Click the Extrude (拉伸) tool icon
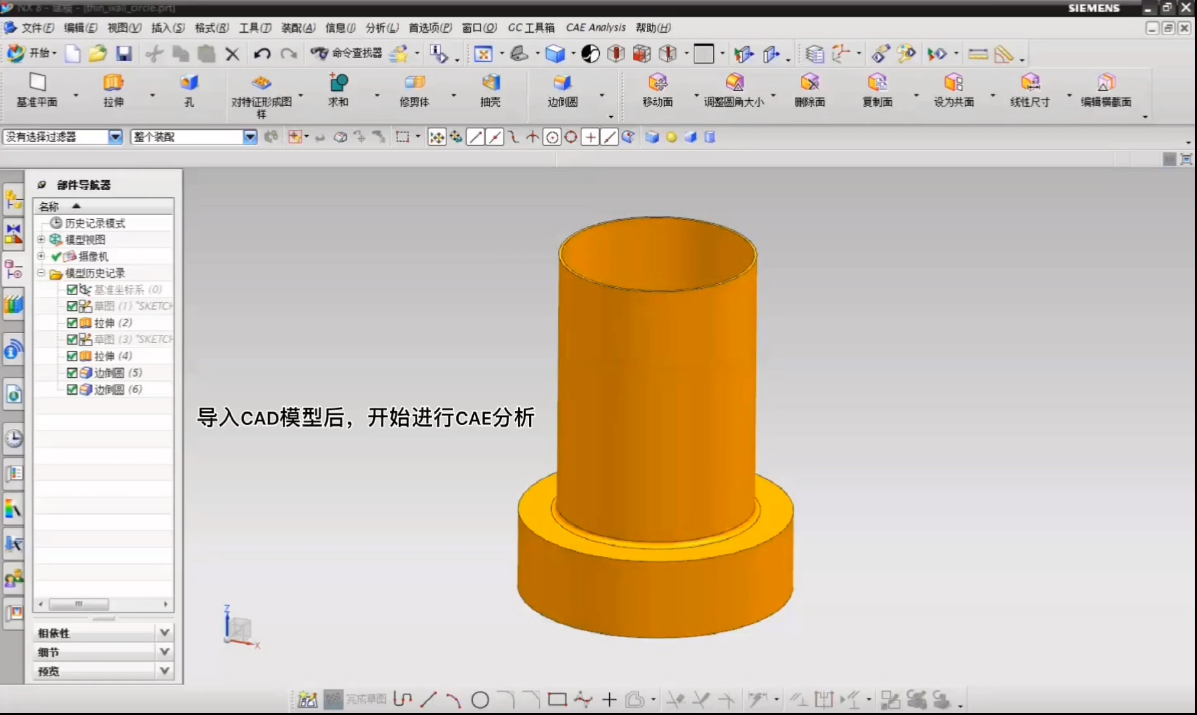This screenshot has width=1197, height=715. tap(113, 84)
